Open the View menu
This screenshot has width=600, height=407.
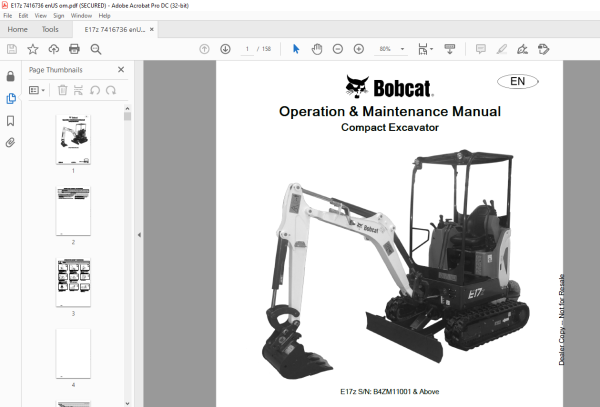pyautogui.click(x=41, y=16)
